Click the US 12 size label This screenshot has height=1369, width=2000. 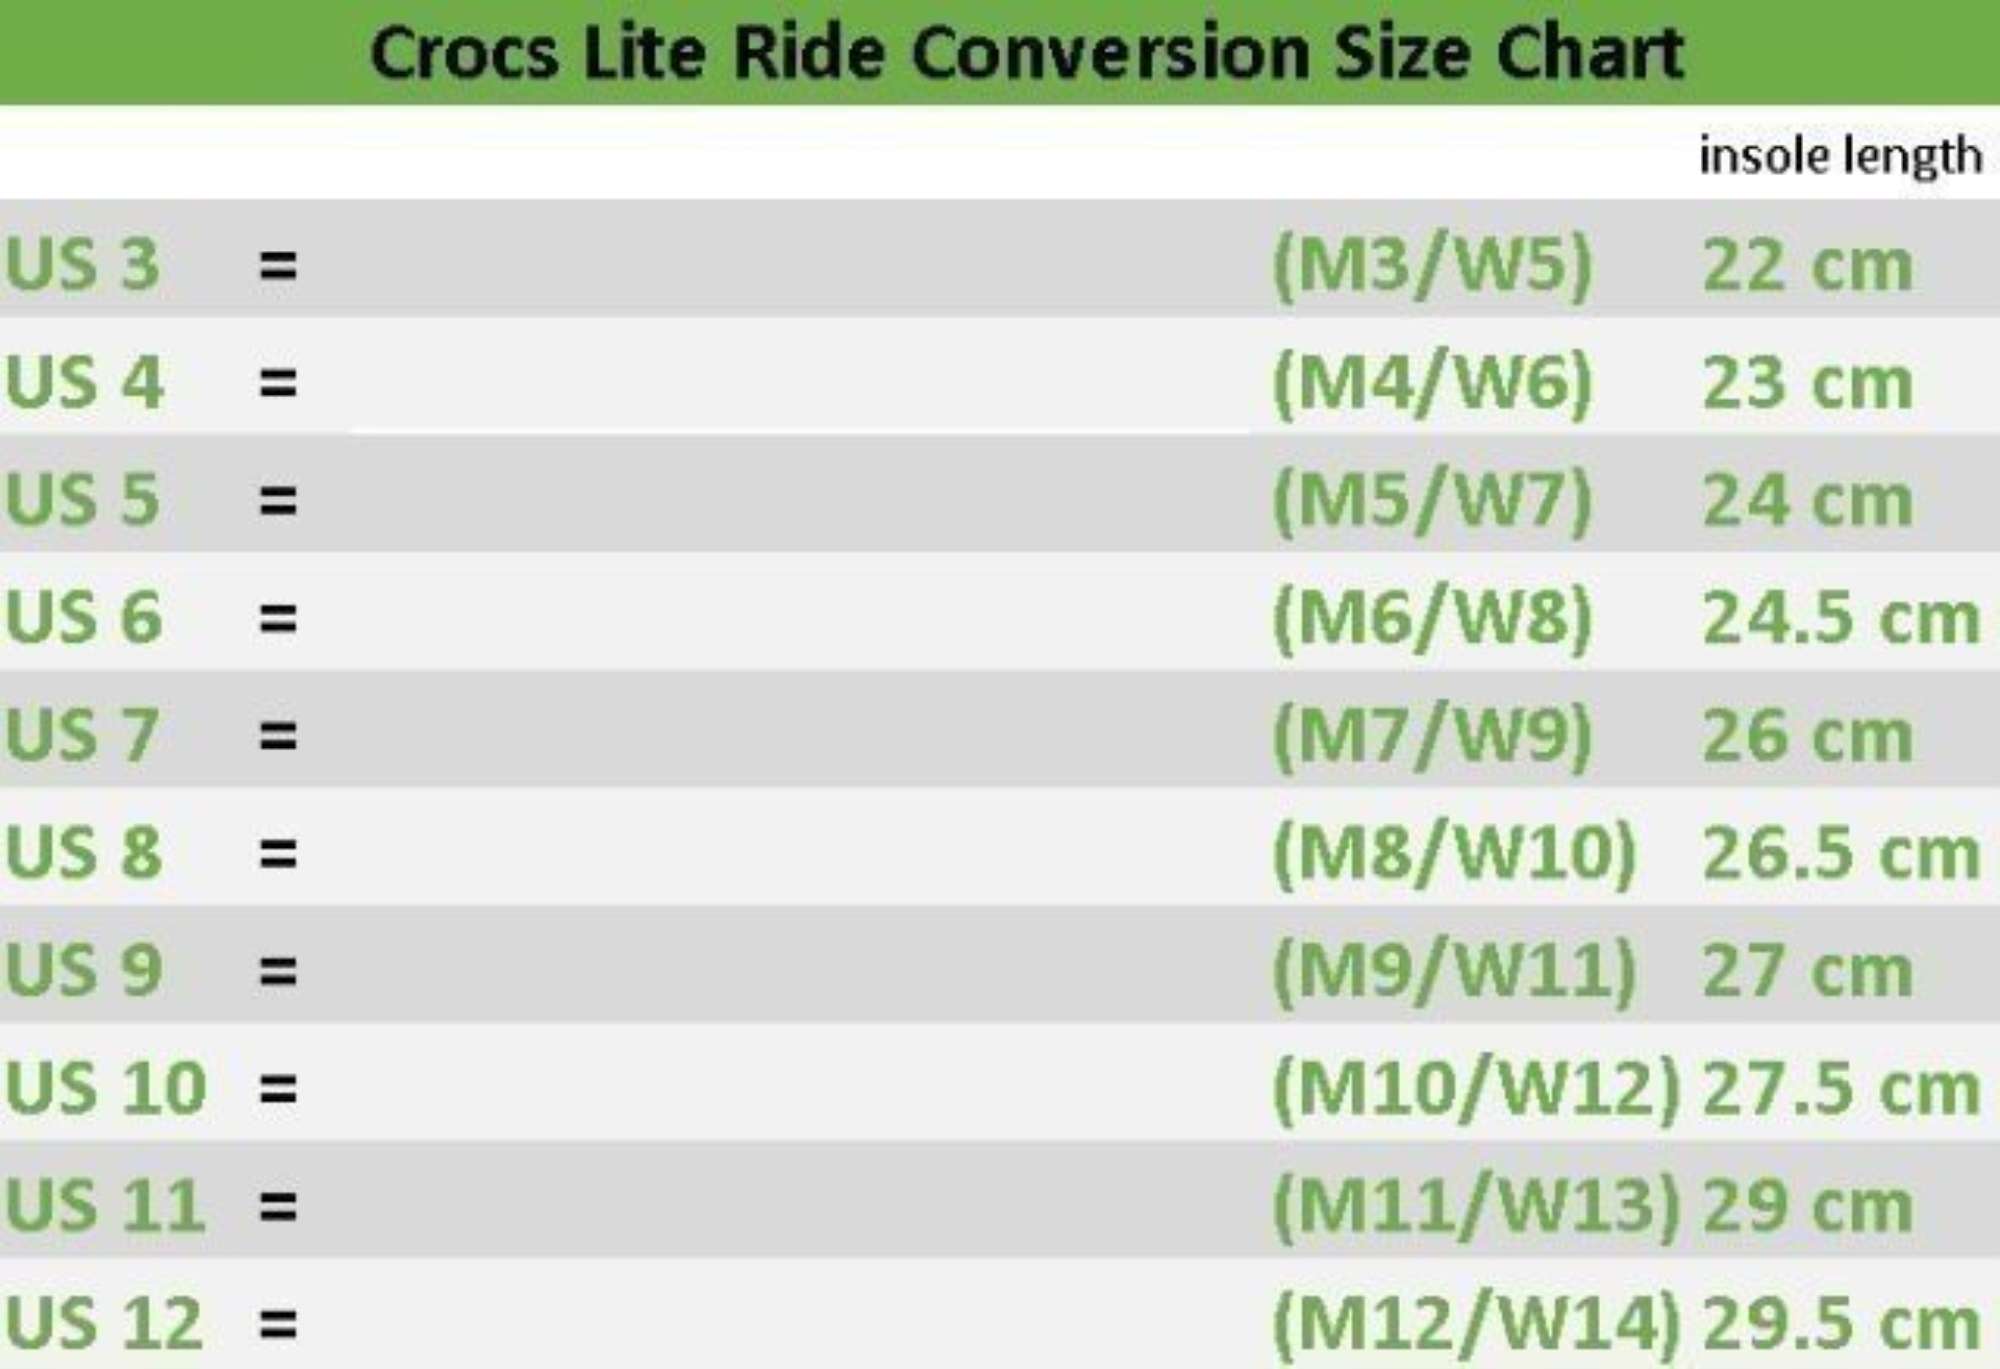click(105, 1323)
